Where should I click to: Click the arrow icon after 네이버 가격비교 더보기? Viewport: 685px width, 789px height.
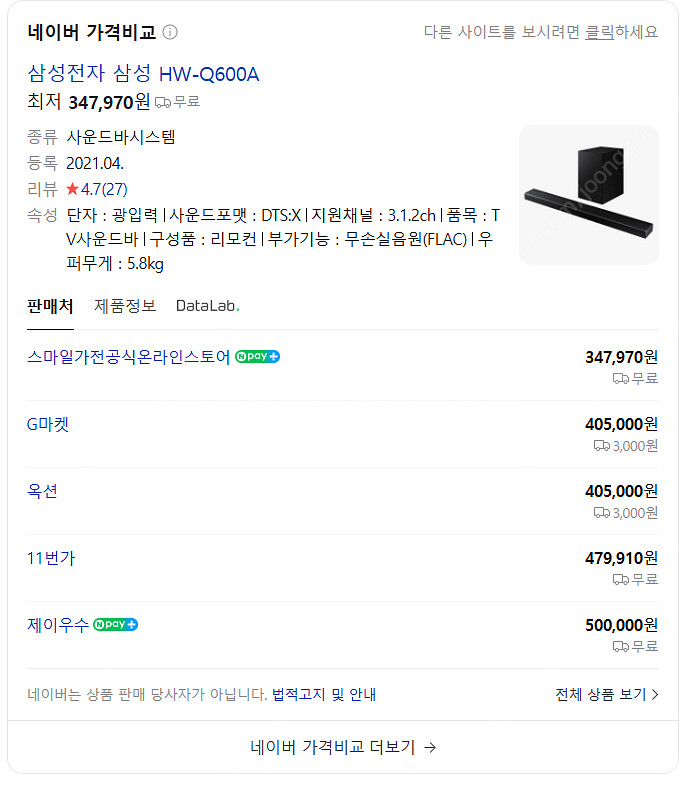point(430,747)
